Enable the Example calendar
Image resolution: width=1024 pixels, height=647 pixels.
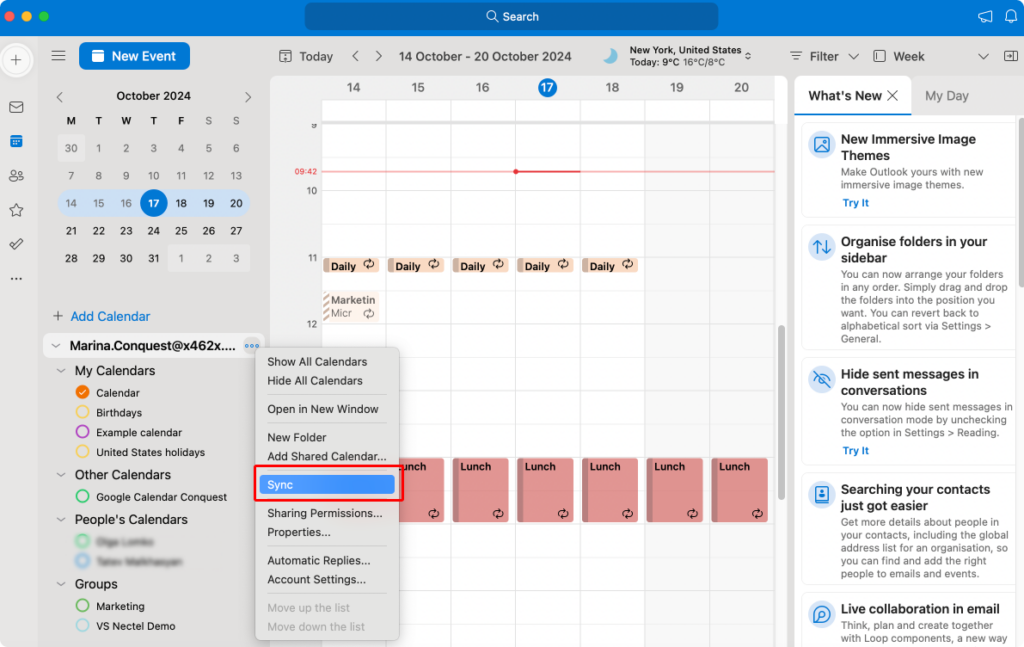(x=82, y=432)
